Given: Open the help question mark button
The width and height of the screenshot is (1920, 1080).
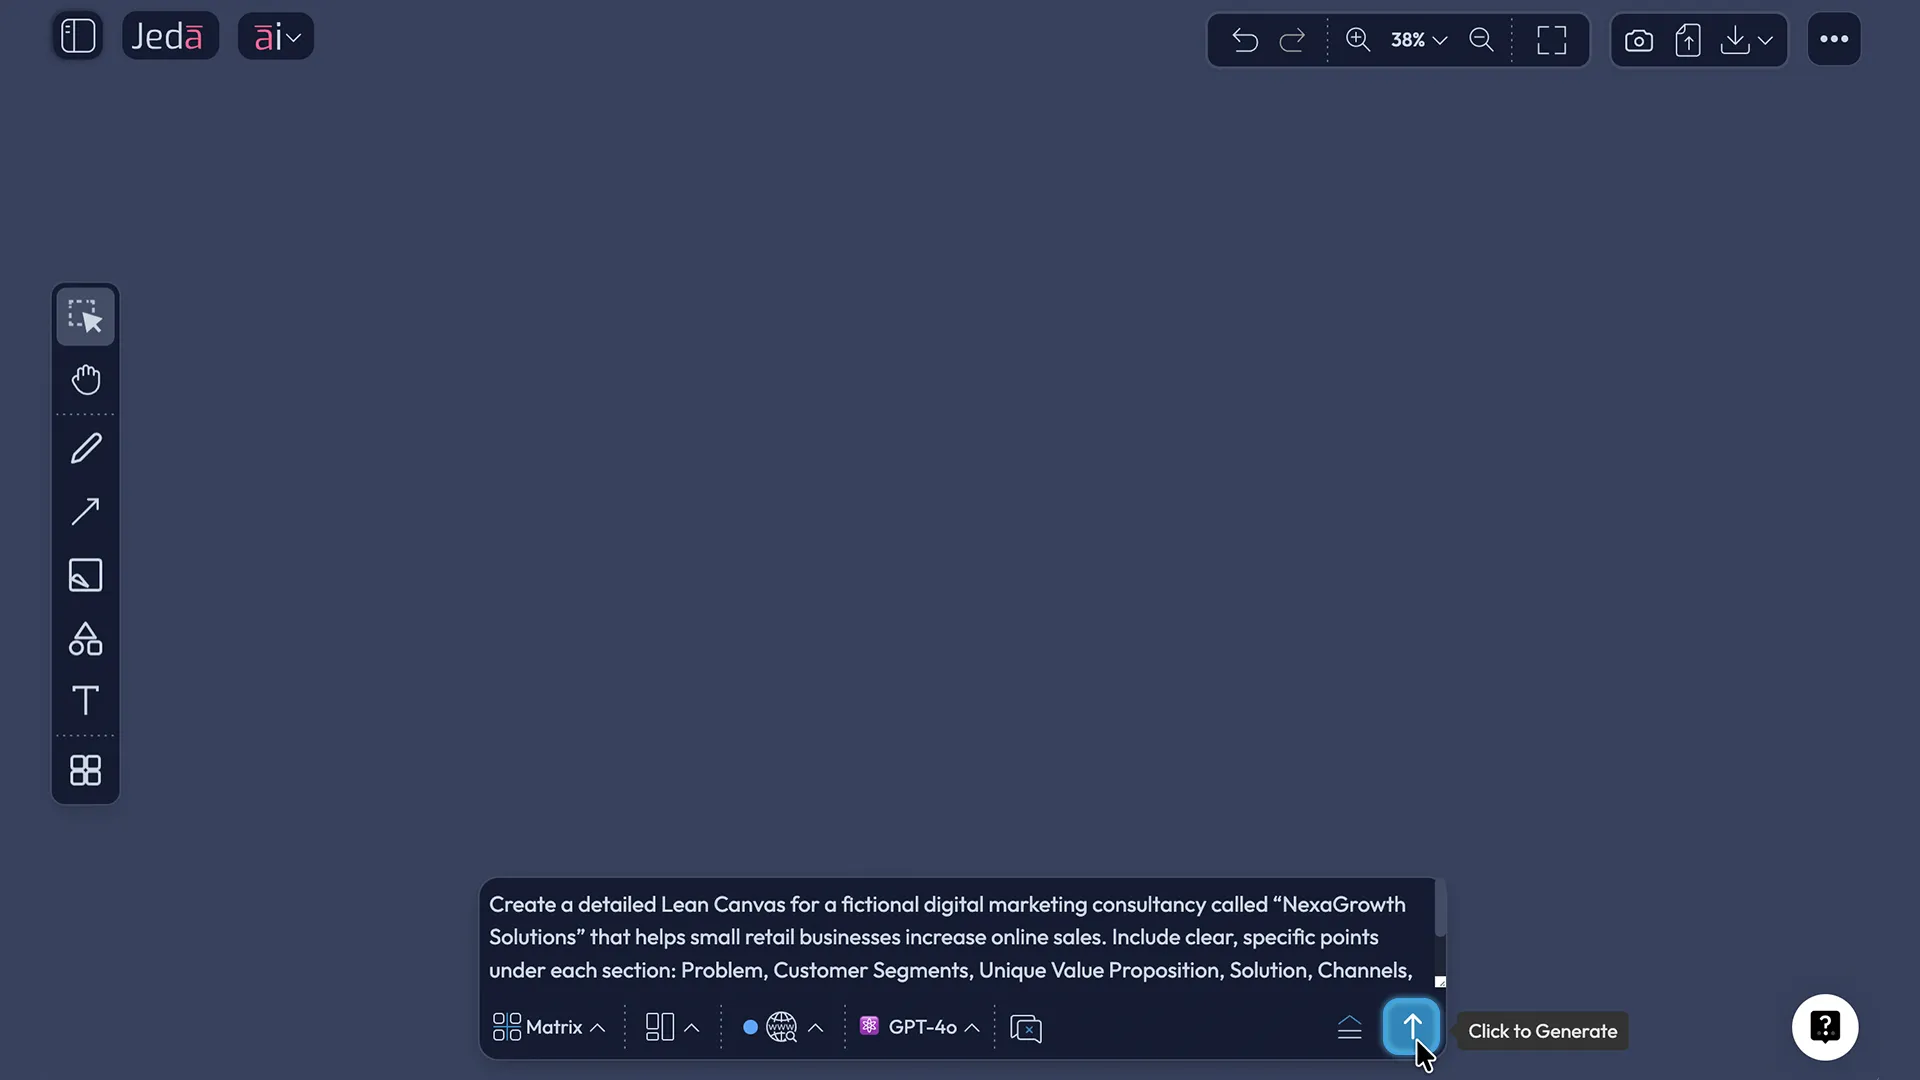Looking at the screenshot, I should click(x=1825, y=1027).
